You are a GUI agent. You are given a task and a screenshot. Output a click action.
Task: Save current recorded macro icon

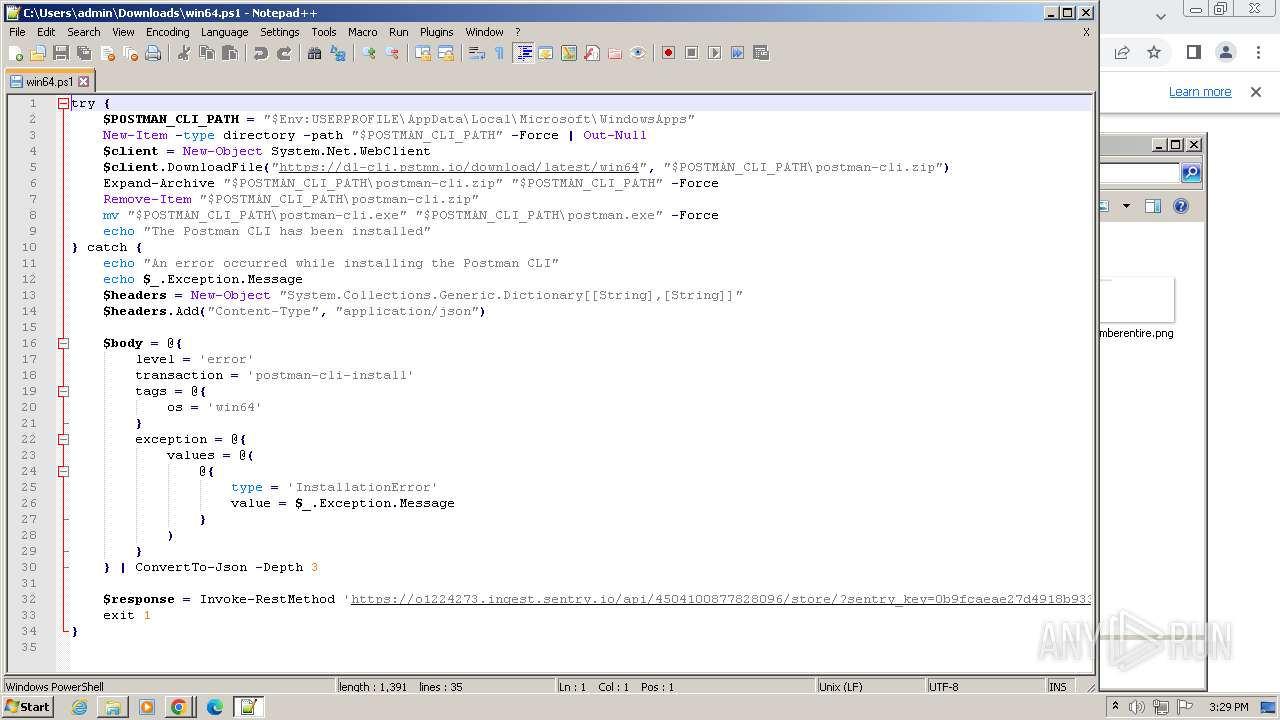(x=760, y=53)
